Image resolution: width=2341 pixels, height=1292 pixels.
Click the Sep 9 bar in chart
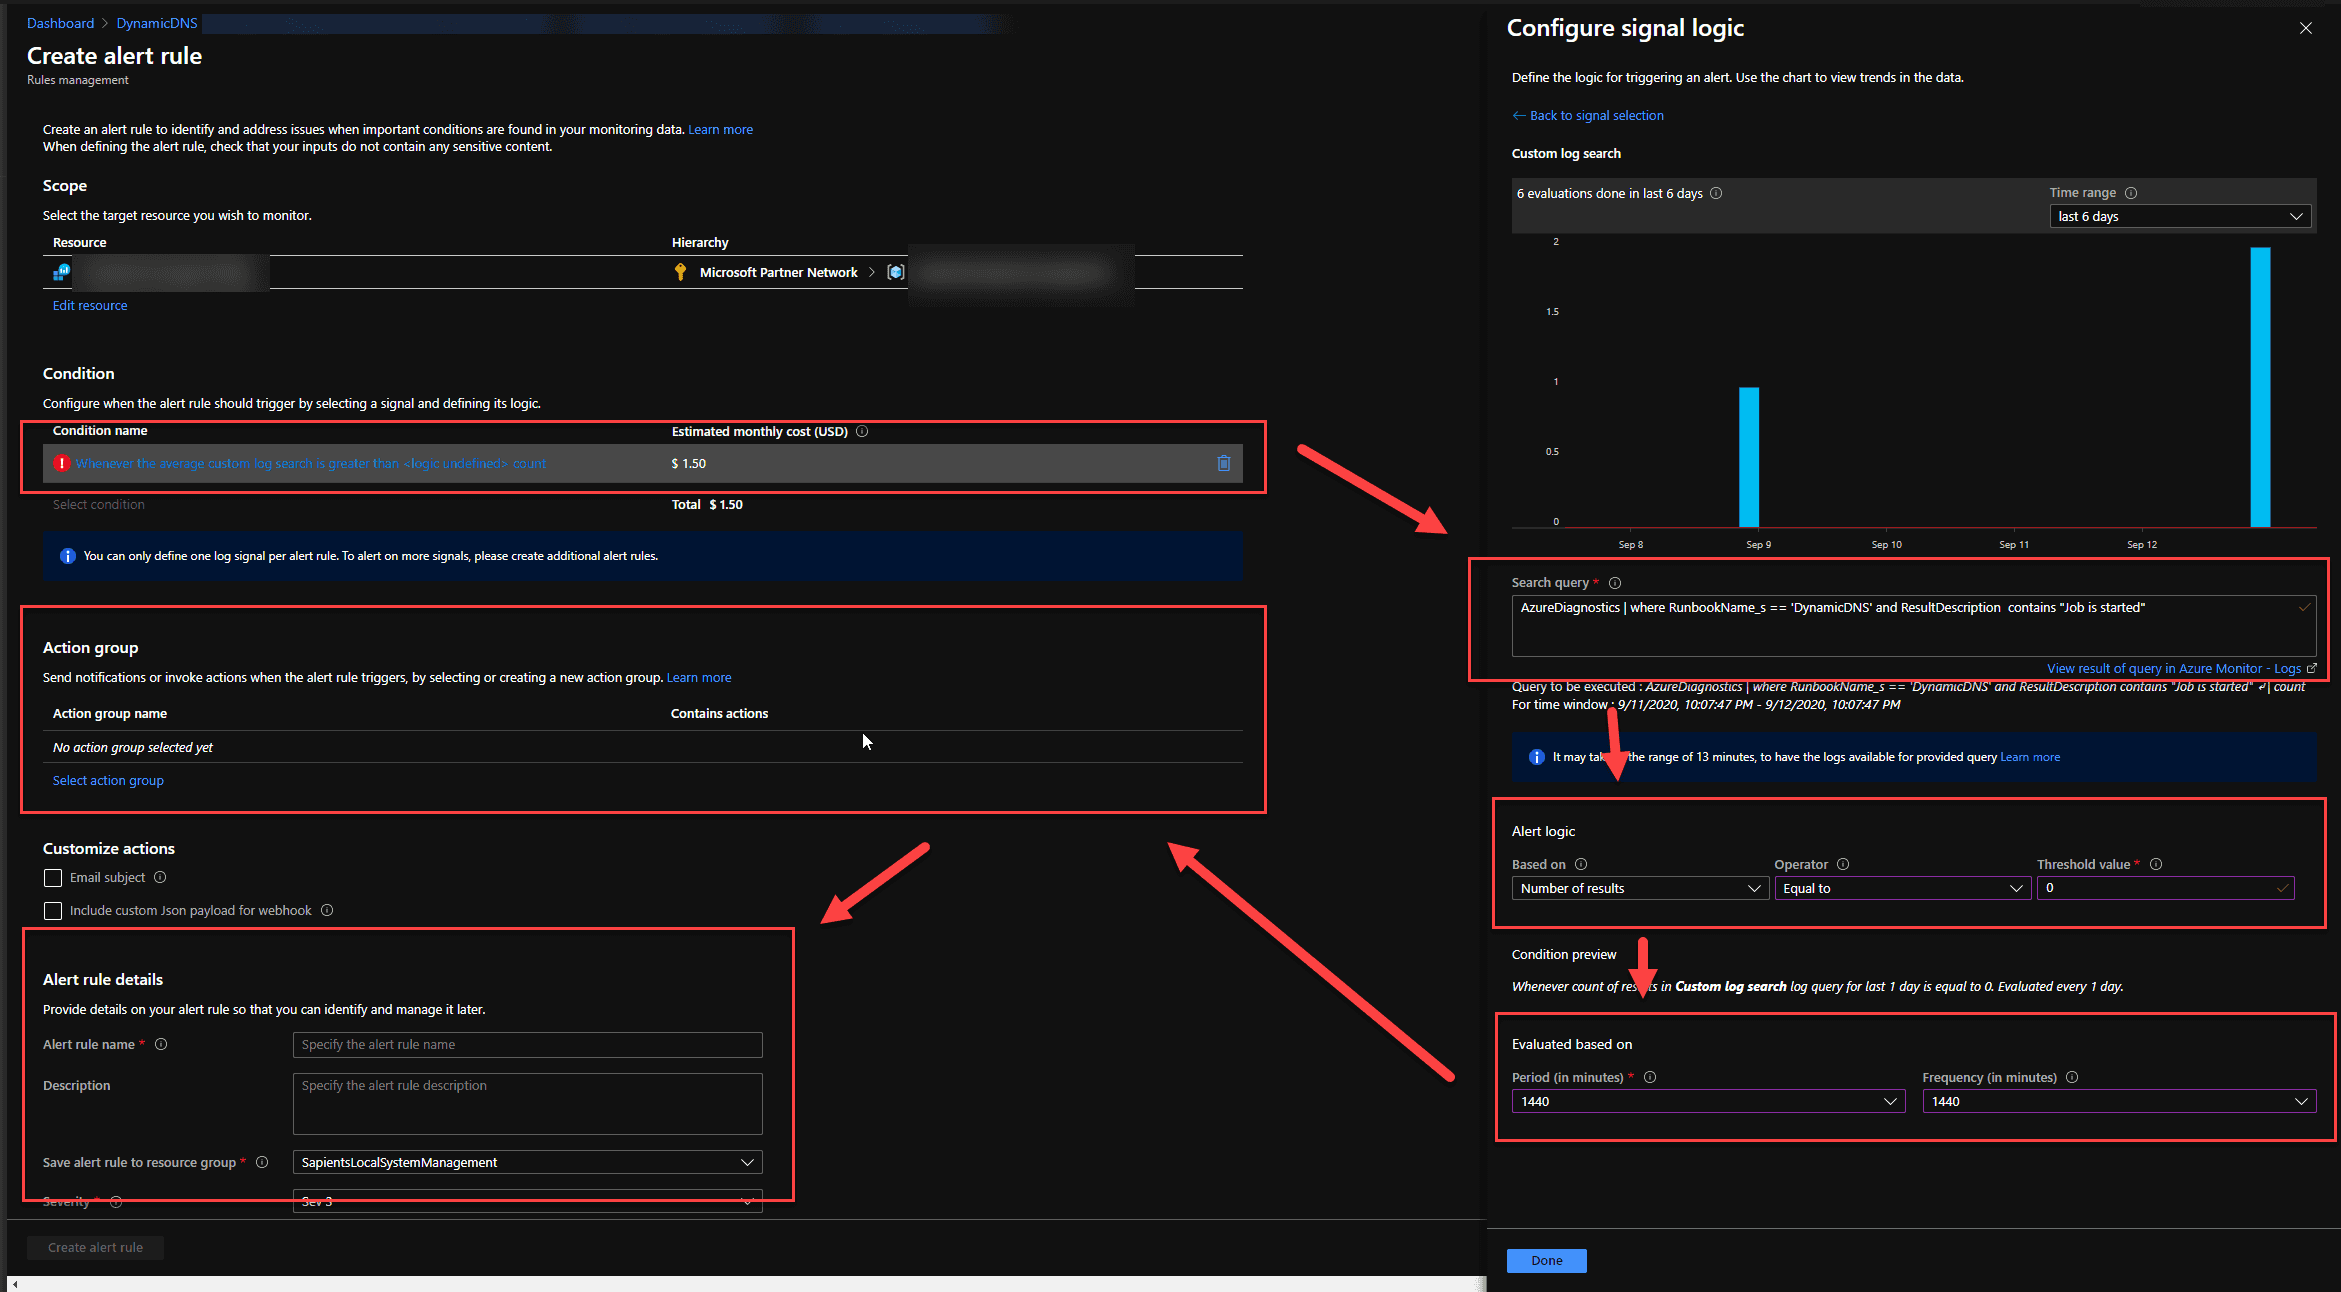[1749, 457]
